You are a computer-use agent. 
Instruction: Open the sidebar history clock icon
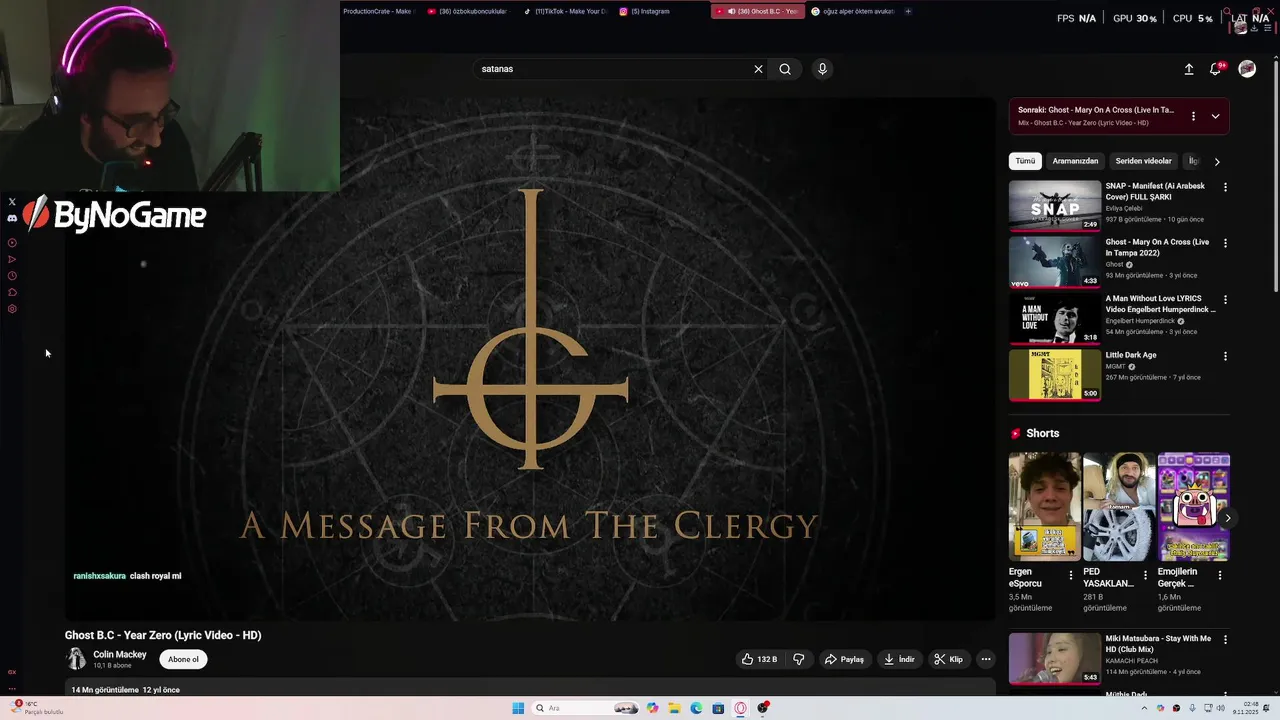pos(12,276)
